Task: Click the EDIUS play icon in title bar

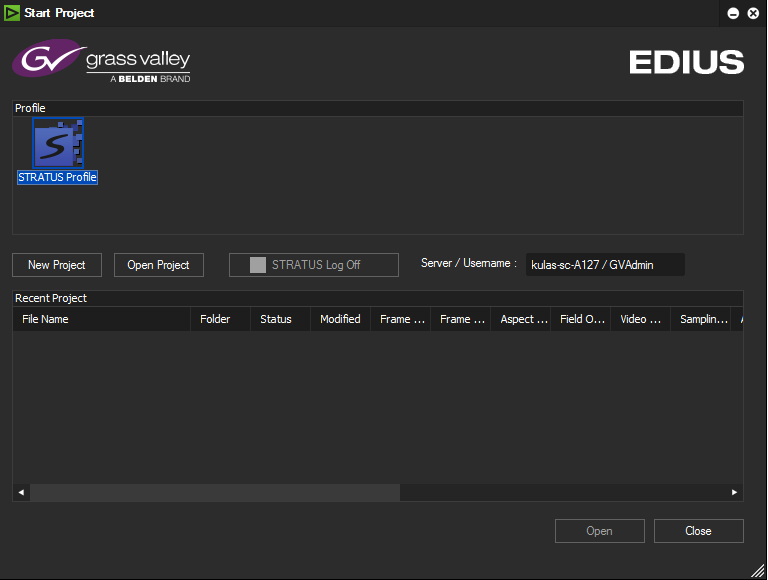Action: coord(12,13)
